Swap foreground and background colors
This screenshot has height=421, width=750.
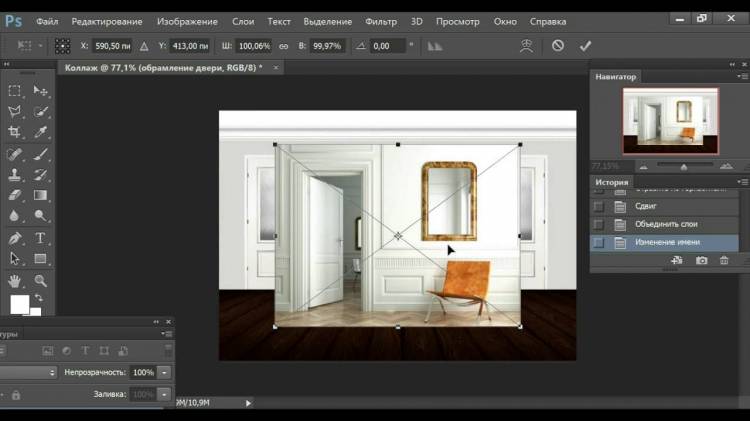39,298
